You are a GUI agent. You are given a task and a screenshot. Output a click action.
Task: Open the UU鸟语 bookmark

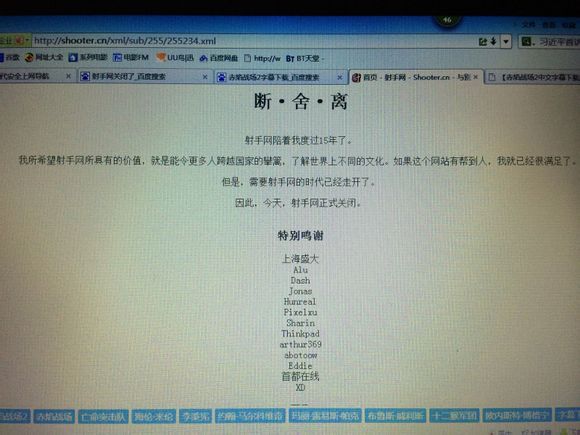175,57
